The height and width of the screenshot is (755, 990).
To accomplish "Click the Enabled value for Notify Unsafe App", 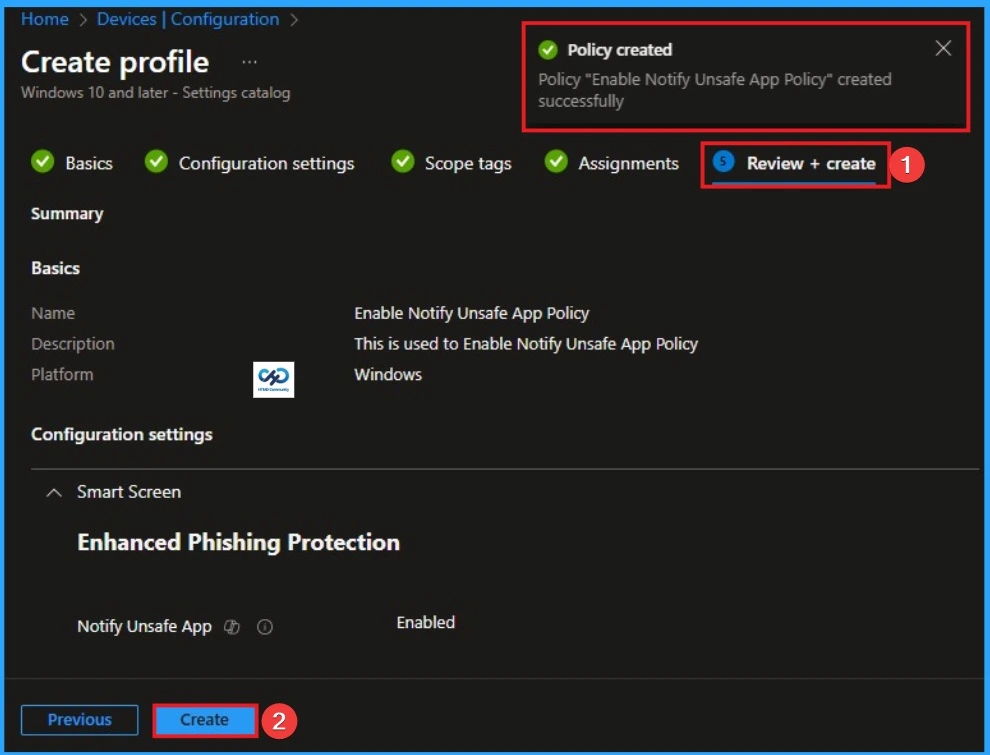I will click(425, 622).
